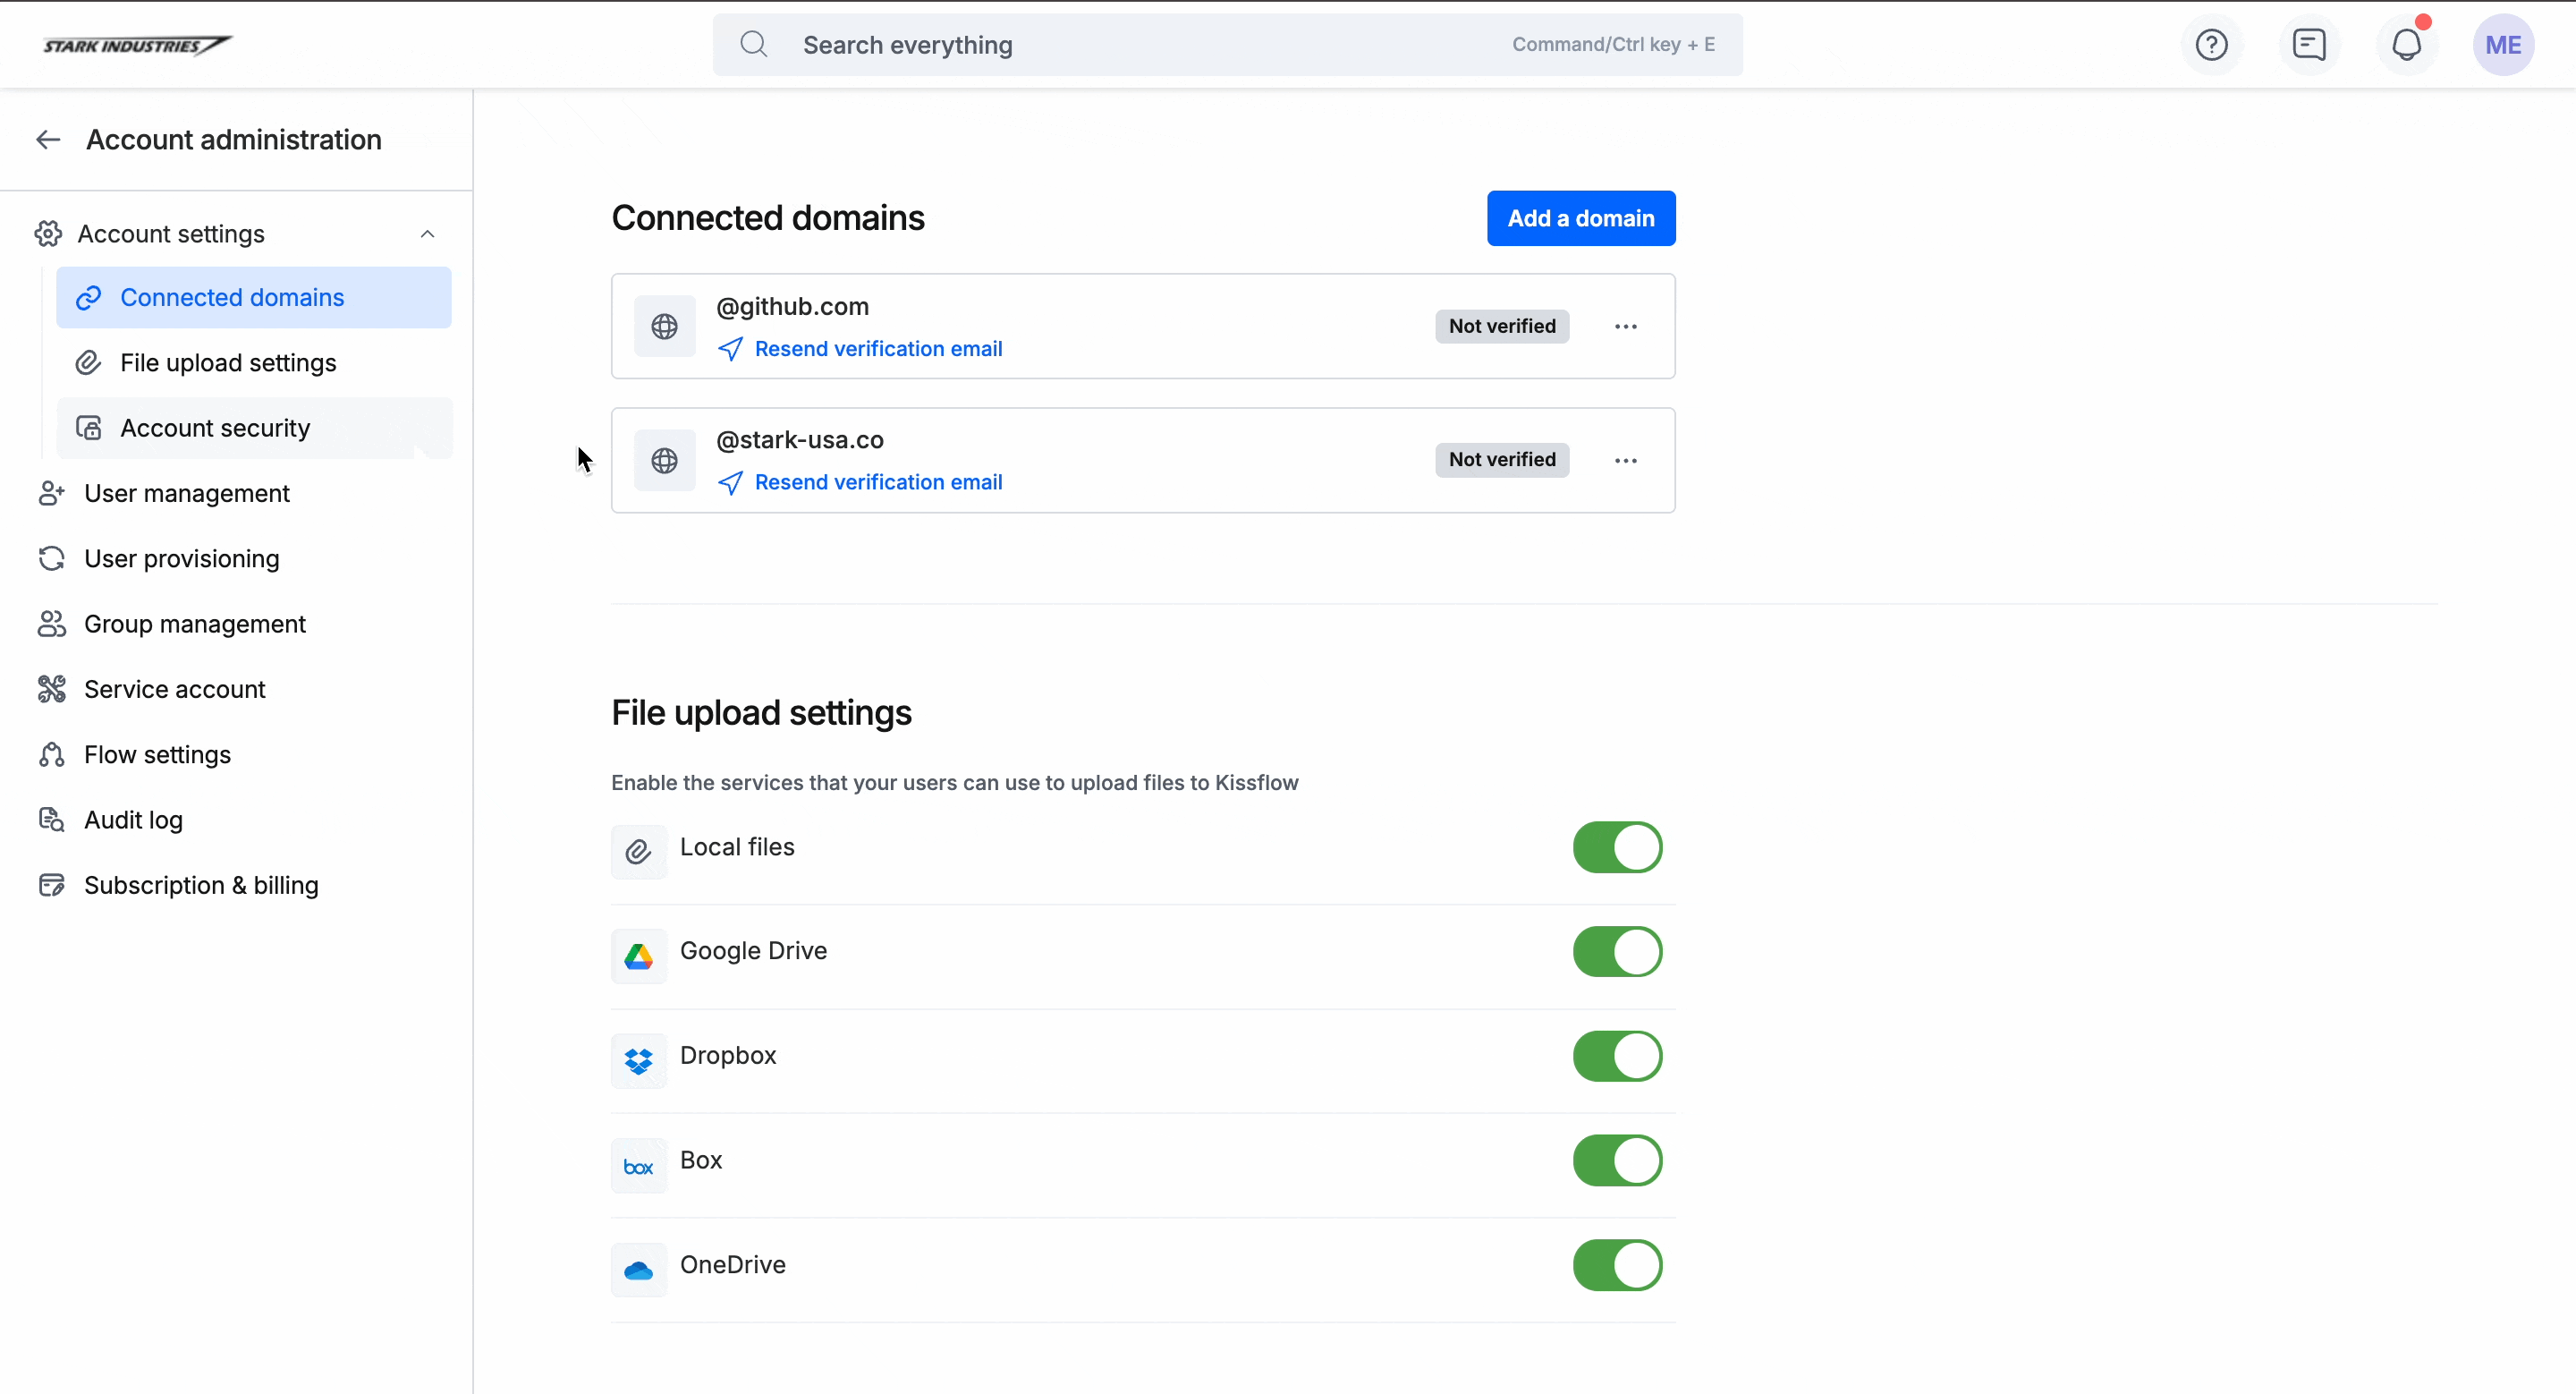The width and height of the screenshot is (2576, 1394).
Task: Click the Add a domain button
Action: [x=1580, y=218]
